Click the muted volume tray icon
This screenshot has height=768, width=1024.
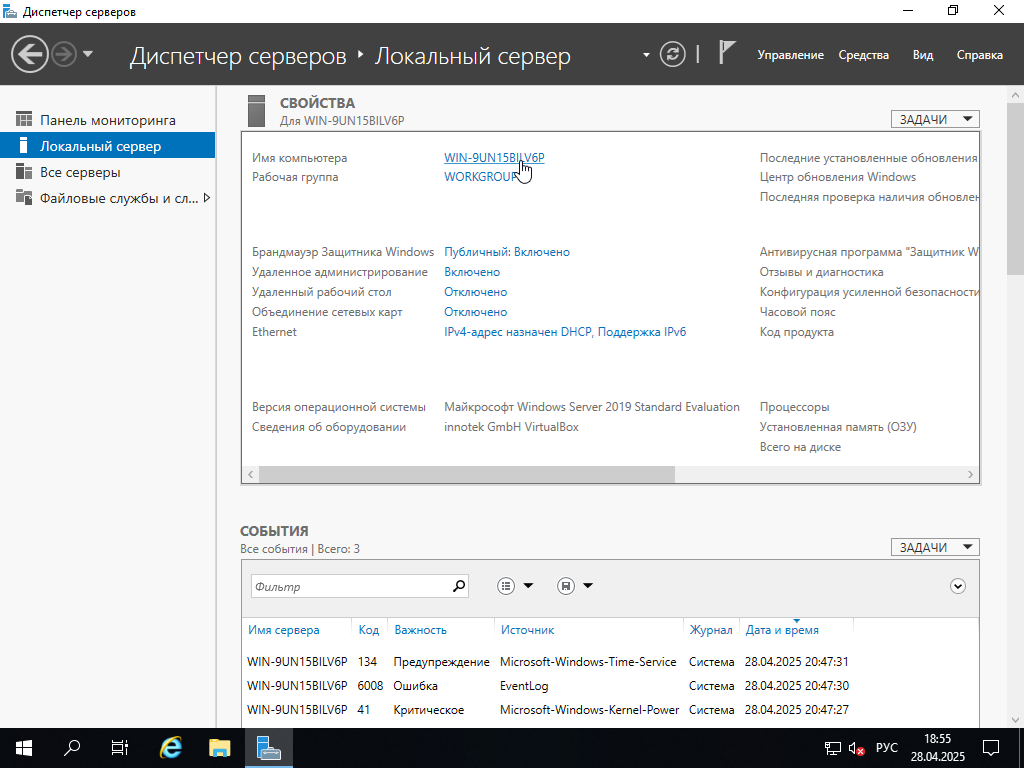[x=856, y=748]
